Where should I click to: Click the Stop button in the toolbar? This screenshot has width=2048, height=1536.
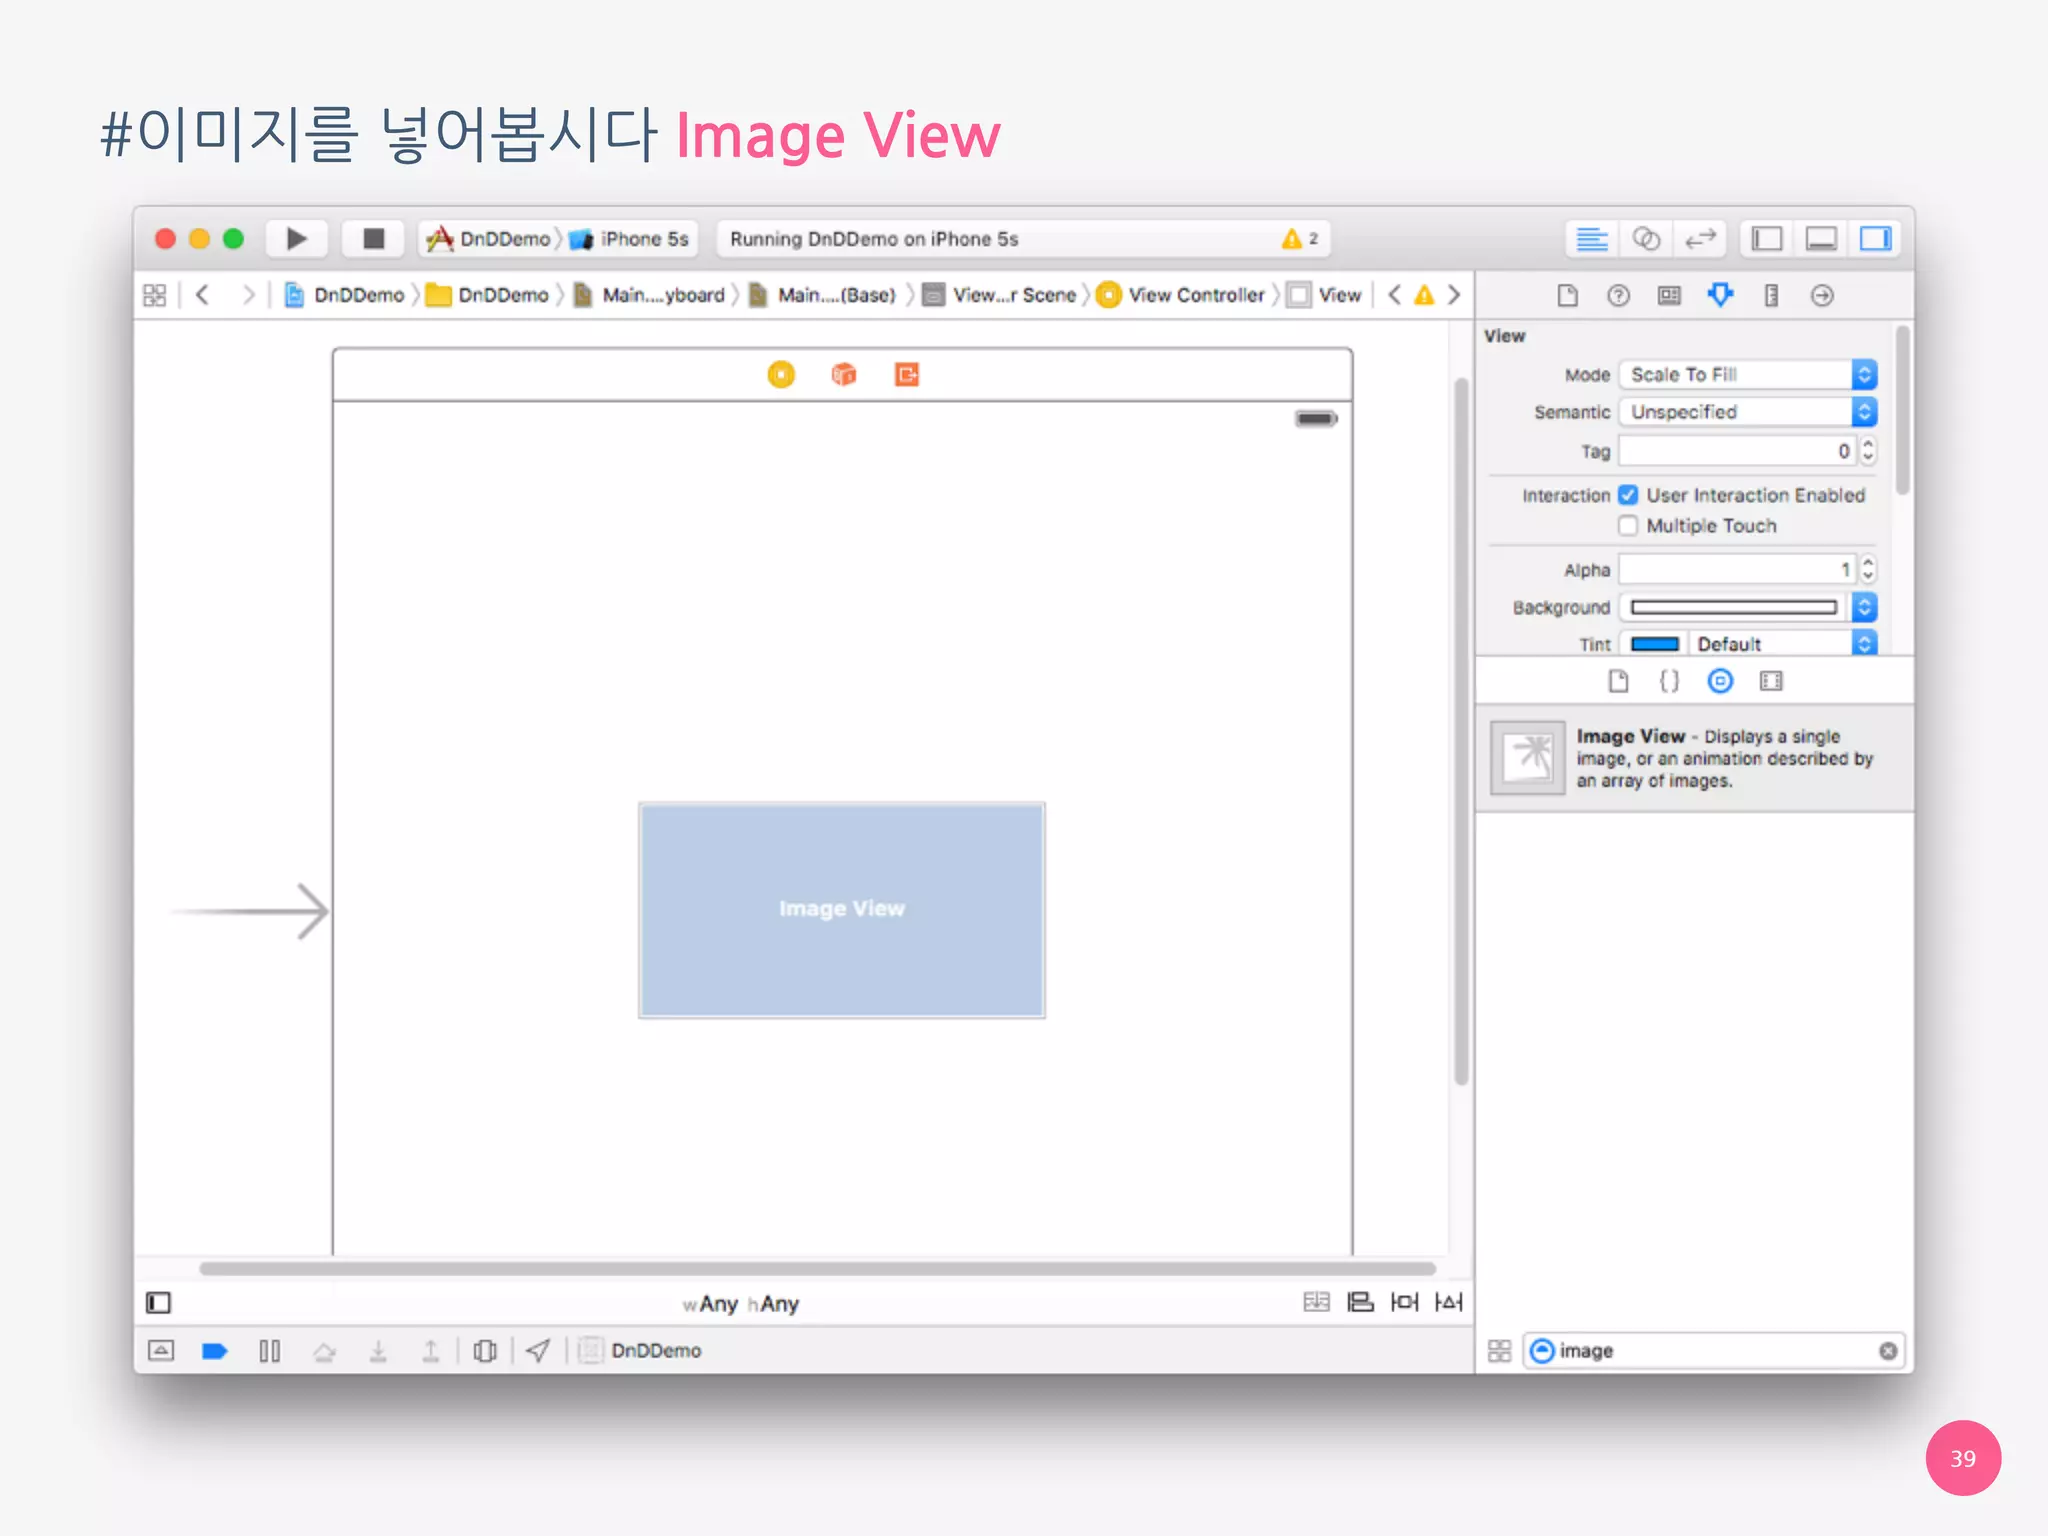coord(373,239)
